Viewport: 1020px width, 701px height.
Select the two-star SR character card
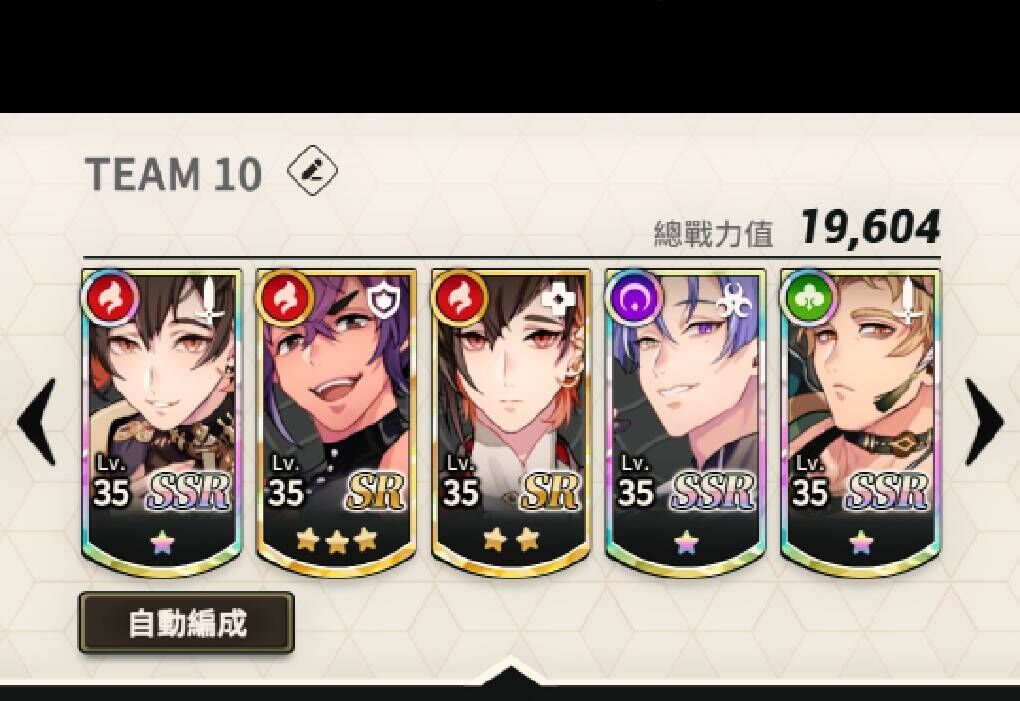(511, 423)
